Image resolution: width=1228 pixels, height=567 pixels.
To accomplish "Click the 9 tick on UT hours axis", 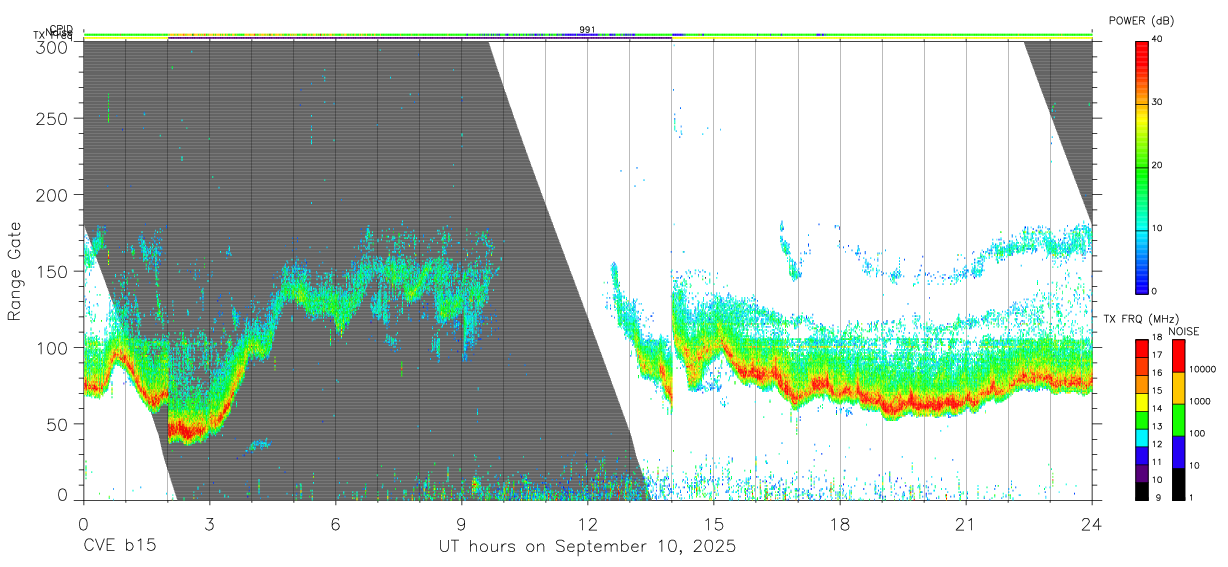I will (x=461, y=524).
